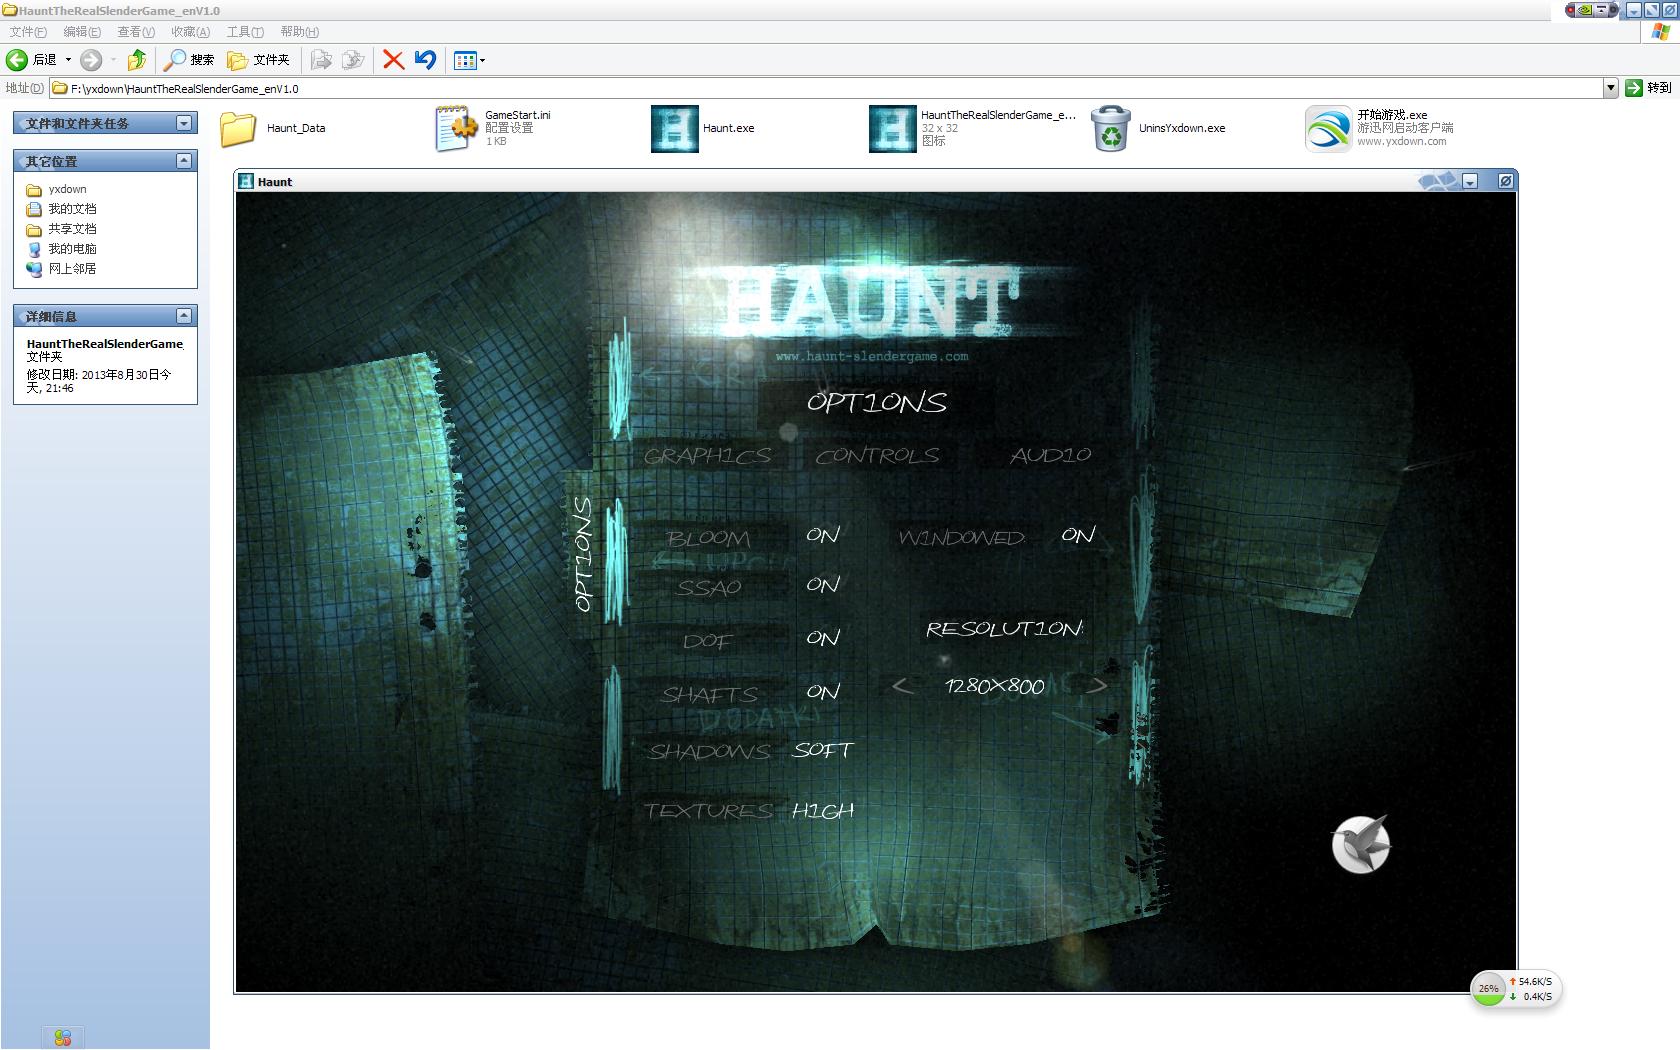Click the NVIDIA icon at top right

1585,10
